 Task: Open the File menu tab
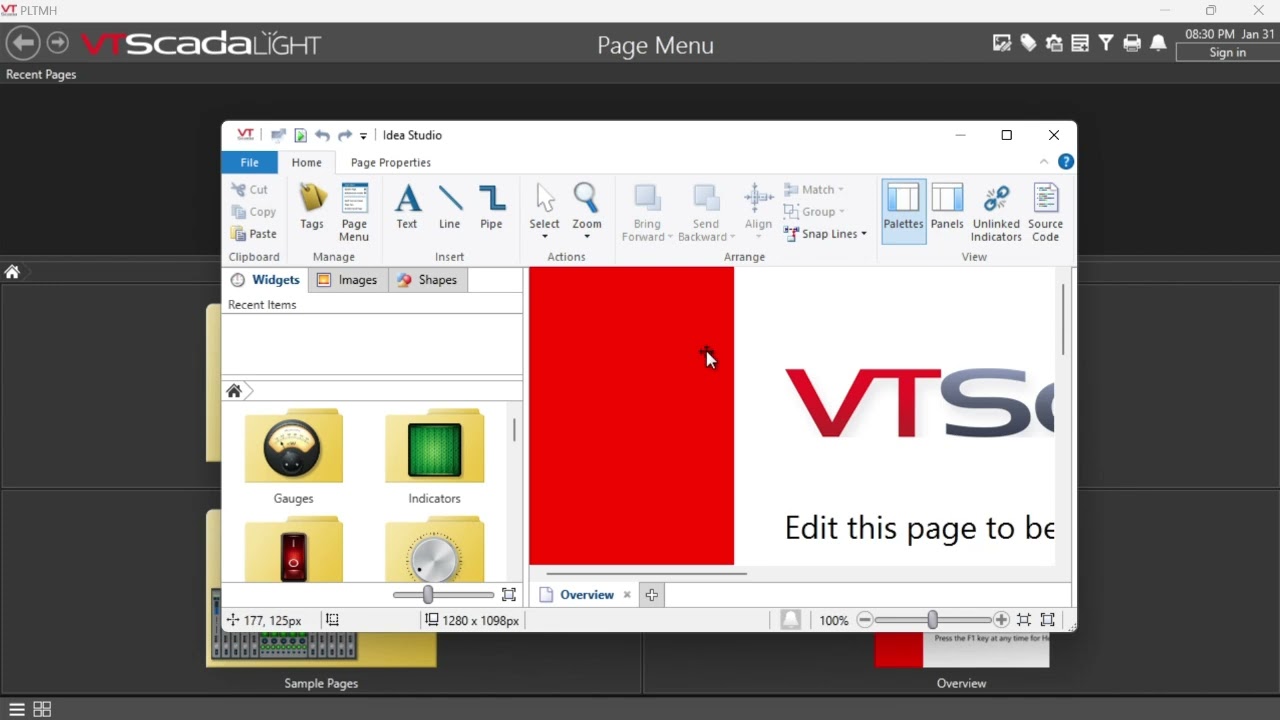pos(250,162)
